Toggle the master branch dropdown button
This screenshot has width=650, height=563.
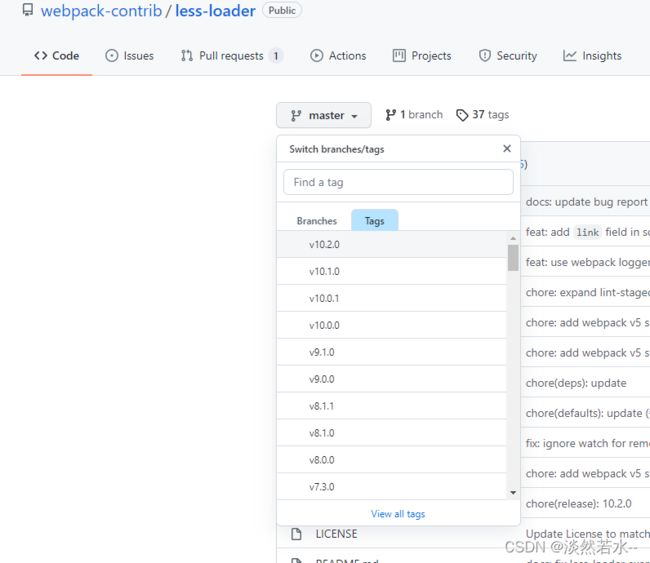pyautogui.click(x=324, y=115)
